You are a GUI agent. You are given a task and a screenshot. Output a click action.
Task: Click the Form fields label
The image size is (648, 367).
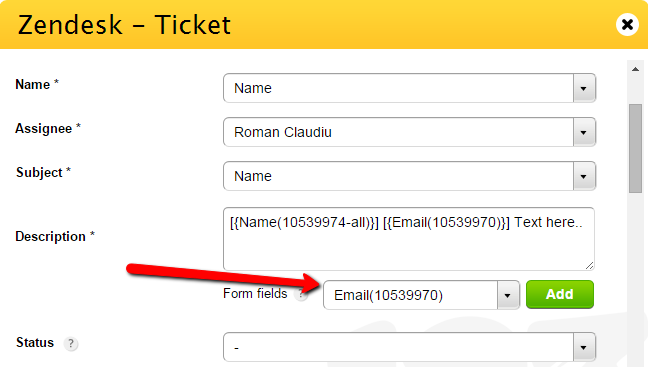[x=255, y=293]
